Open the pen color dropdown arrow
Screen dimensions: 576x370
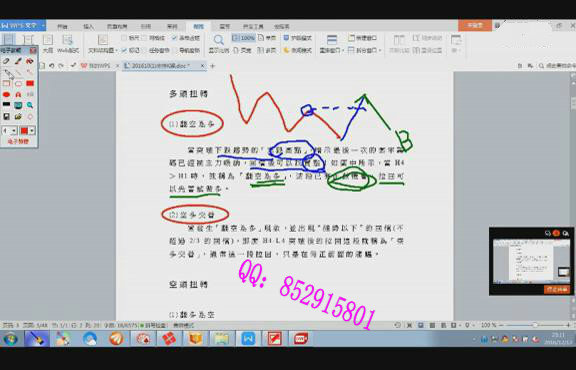pos(32,131)
